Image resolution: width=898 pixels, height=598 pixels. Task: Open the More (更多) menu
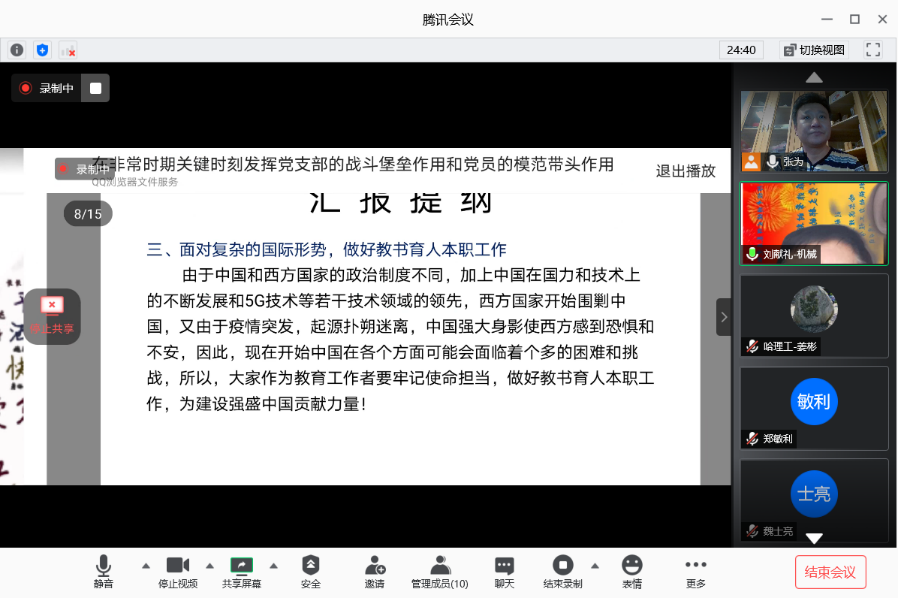coord(695,572)
